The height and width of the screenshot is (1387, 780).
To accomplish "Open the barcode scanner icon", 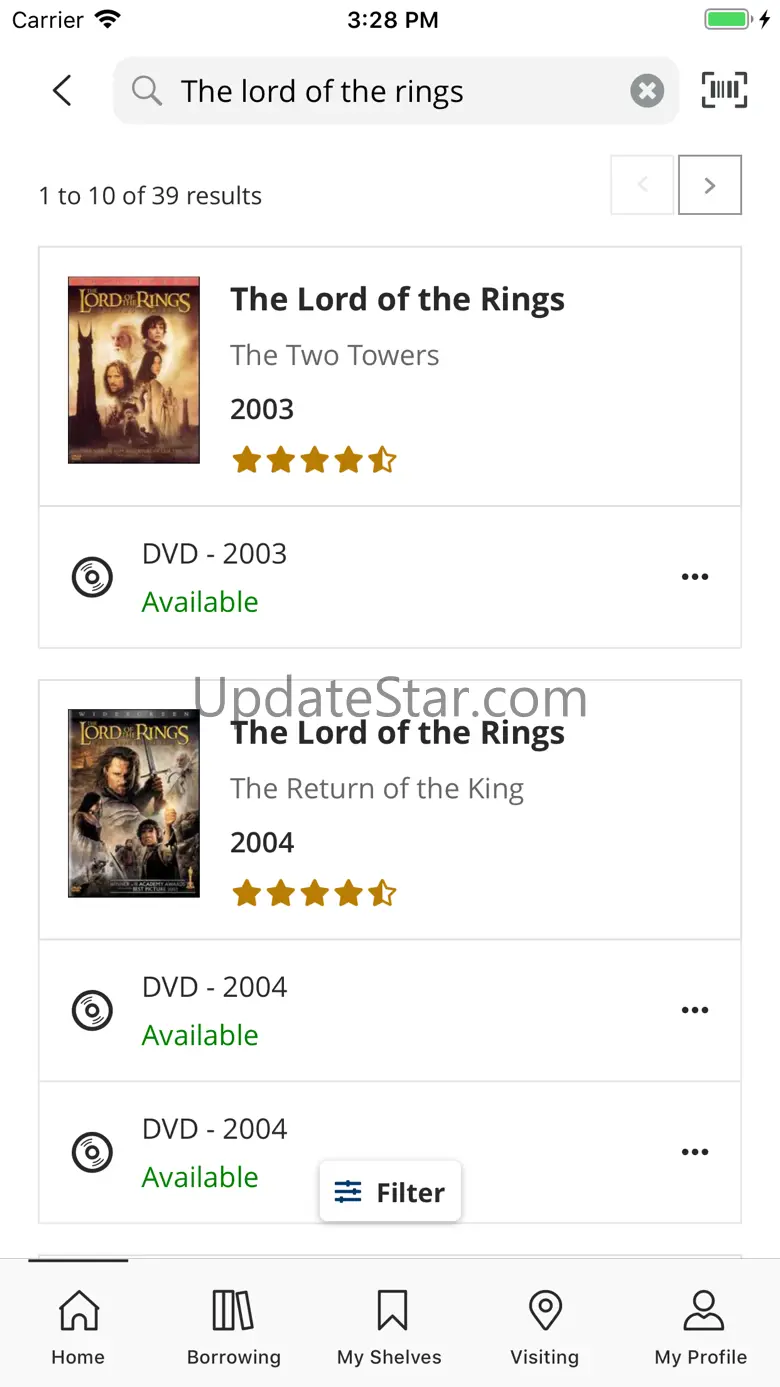I will tap(725, 91).
